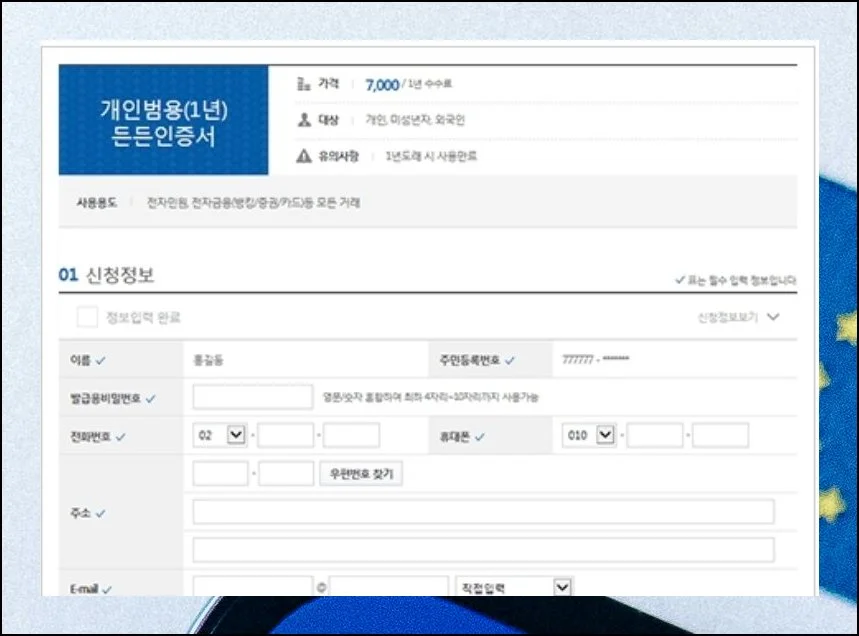859x636 pixels.
Task: Click the second postal code box
Action: click(x=286, y=474)
